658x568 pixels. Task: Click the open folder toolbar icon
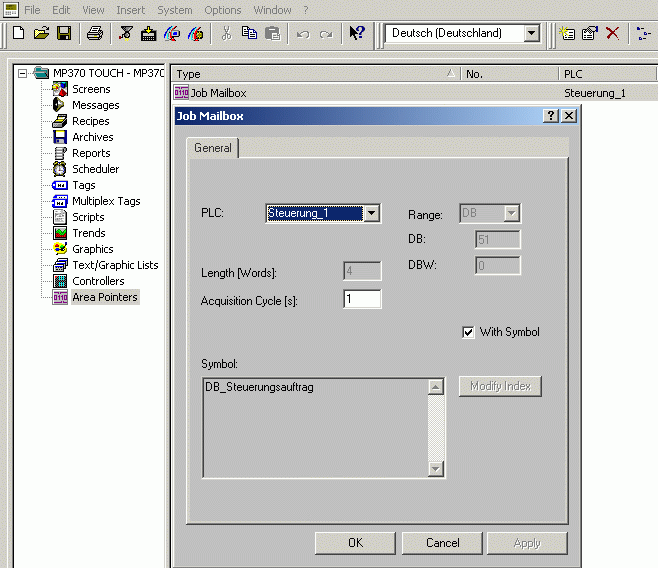pyautogui.click(x=41, y=33)
